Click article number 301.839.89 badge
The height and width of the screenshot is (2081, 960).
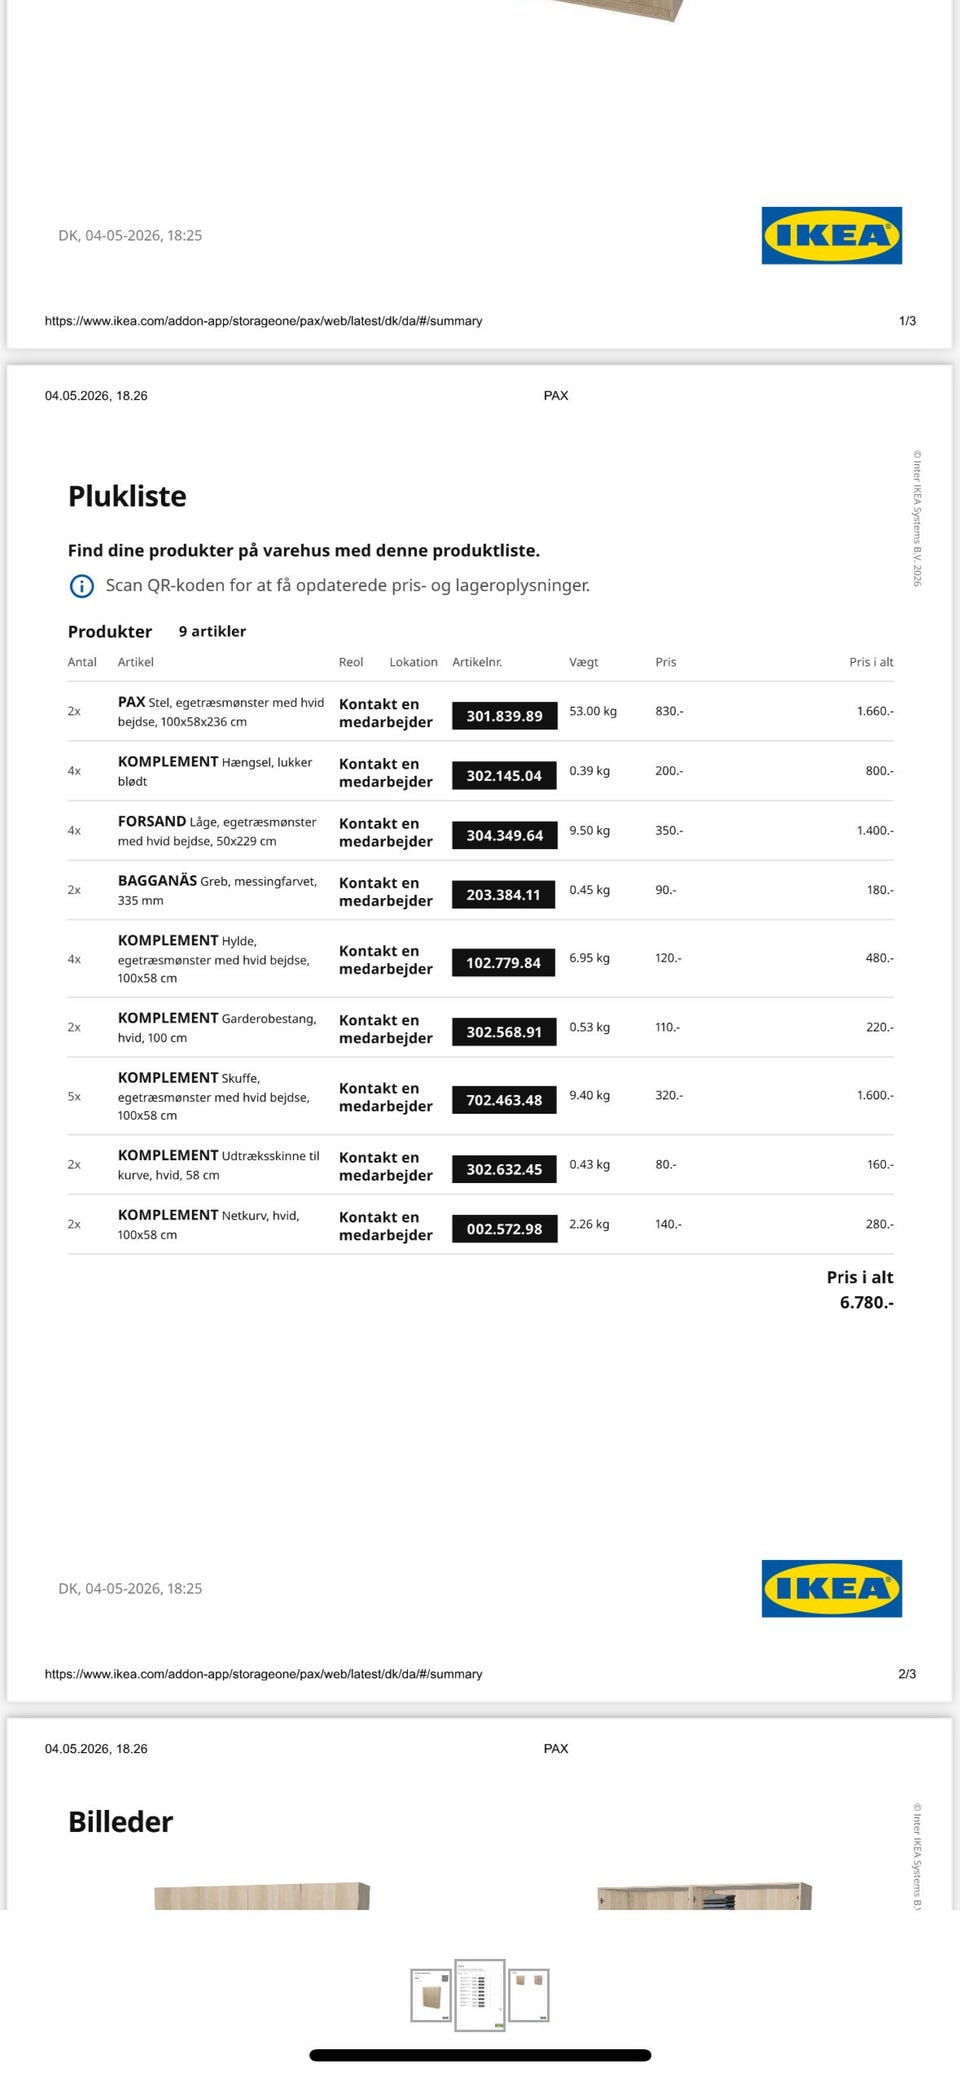pos(504,716)
